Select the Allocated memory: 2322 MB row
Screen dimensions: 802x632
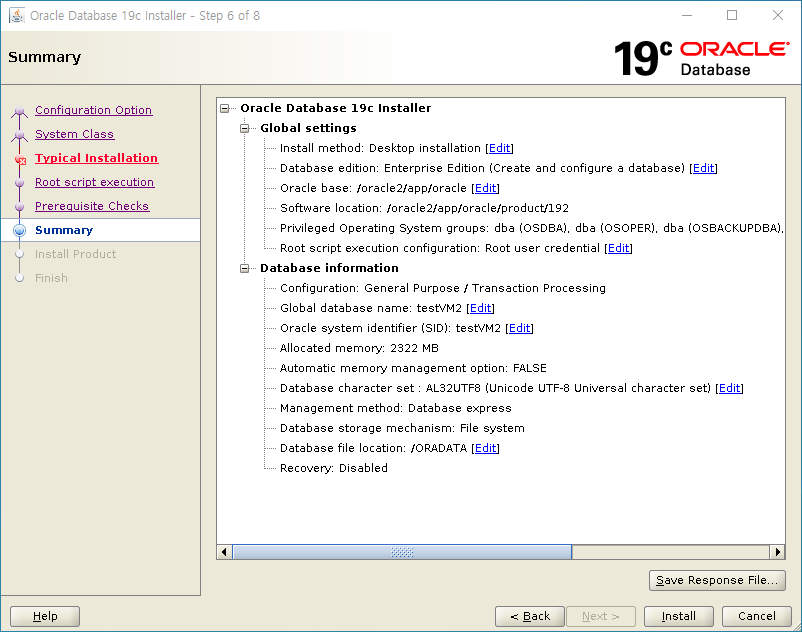coord(359,348)
